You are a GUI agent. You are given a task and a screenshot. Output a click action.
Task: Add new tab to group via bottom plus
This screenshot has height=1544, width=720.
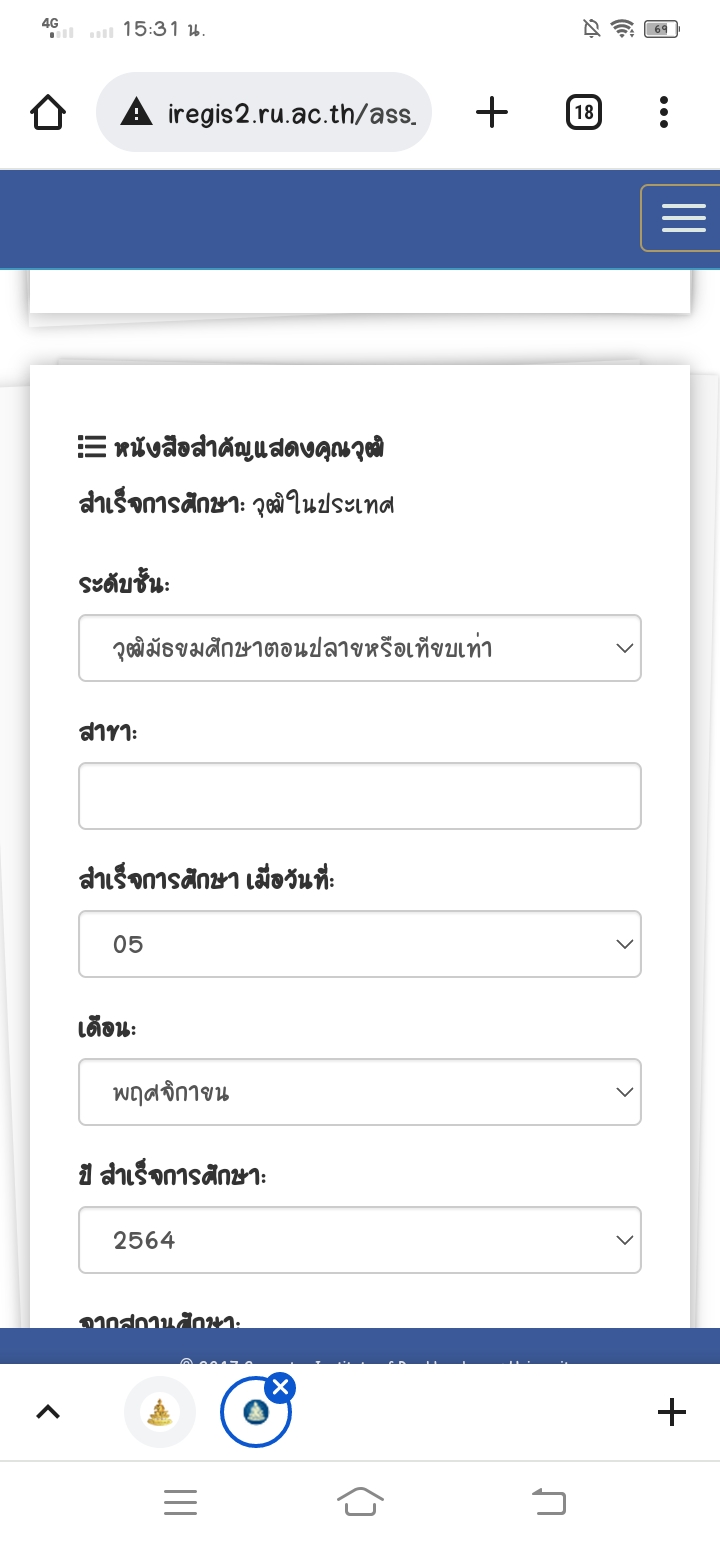pos(672,1412)
